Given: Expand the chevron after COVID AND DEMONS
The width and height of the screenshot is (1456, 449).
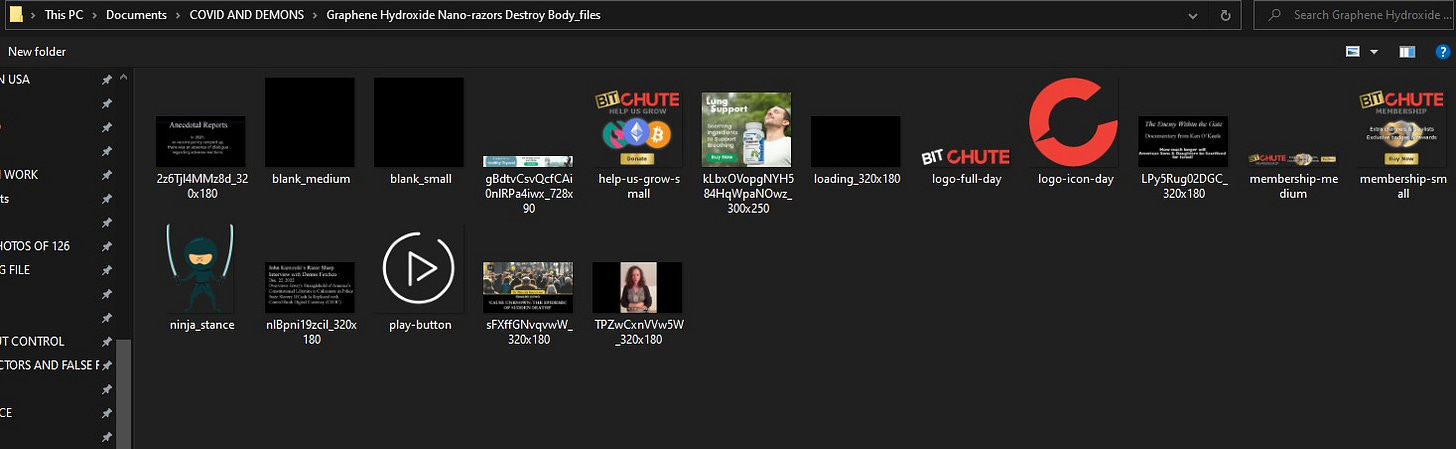Looking at the screenshot, I should coord(316,15).
